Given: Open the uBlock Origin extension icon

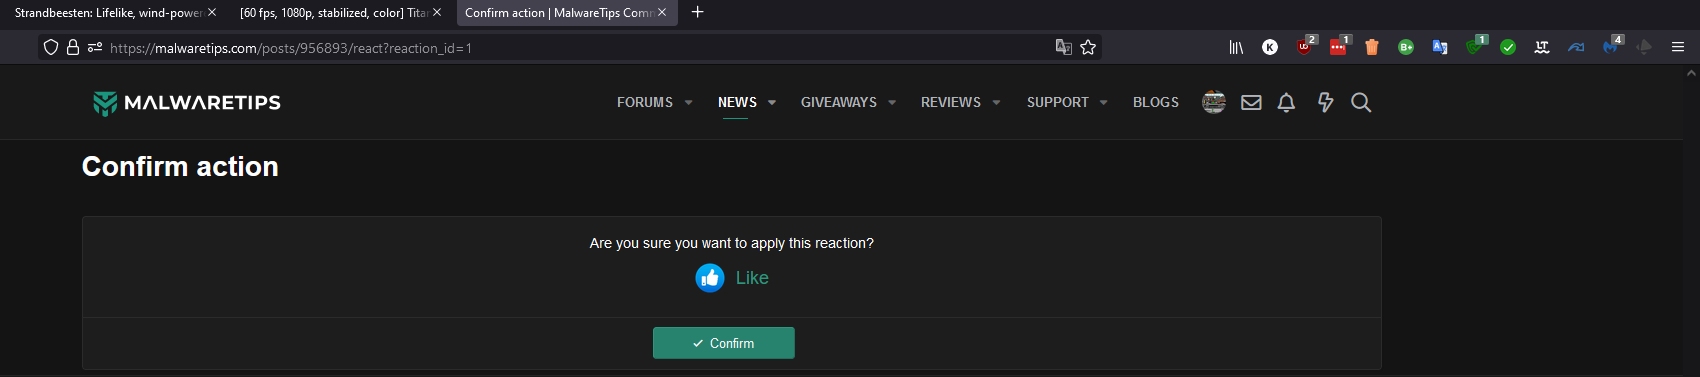Looking at the screenshot, I should 1305,46.
